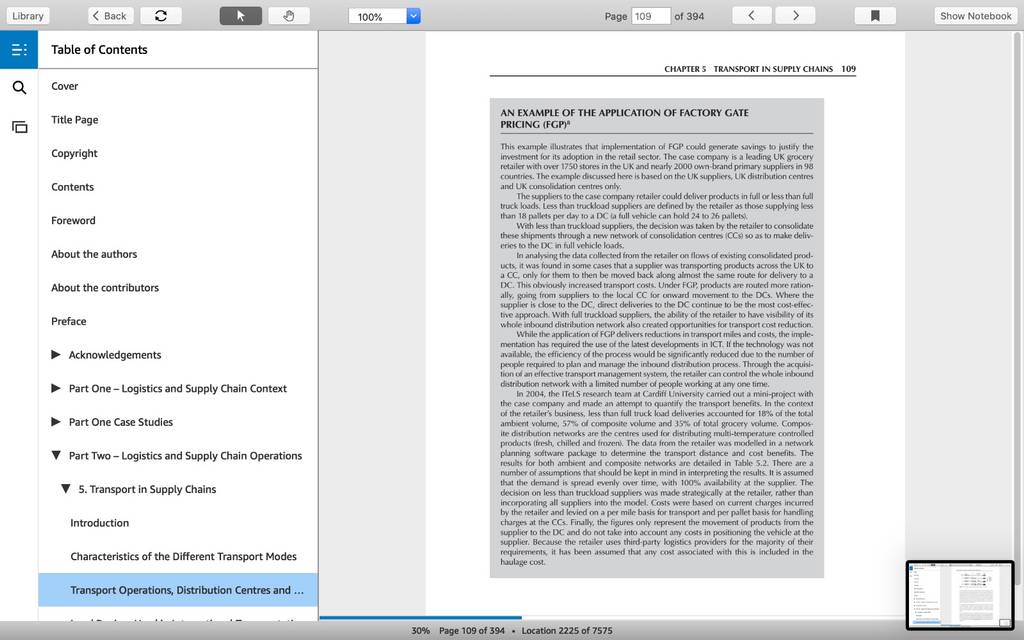Click the Back button
Screen dimensions: 1024x640
[110, 16]
